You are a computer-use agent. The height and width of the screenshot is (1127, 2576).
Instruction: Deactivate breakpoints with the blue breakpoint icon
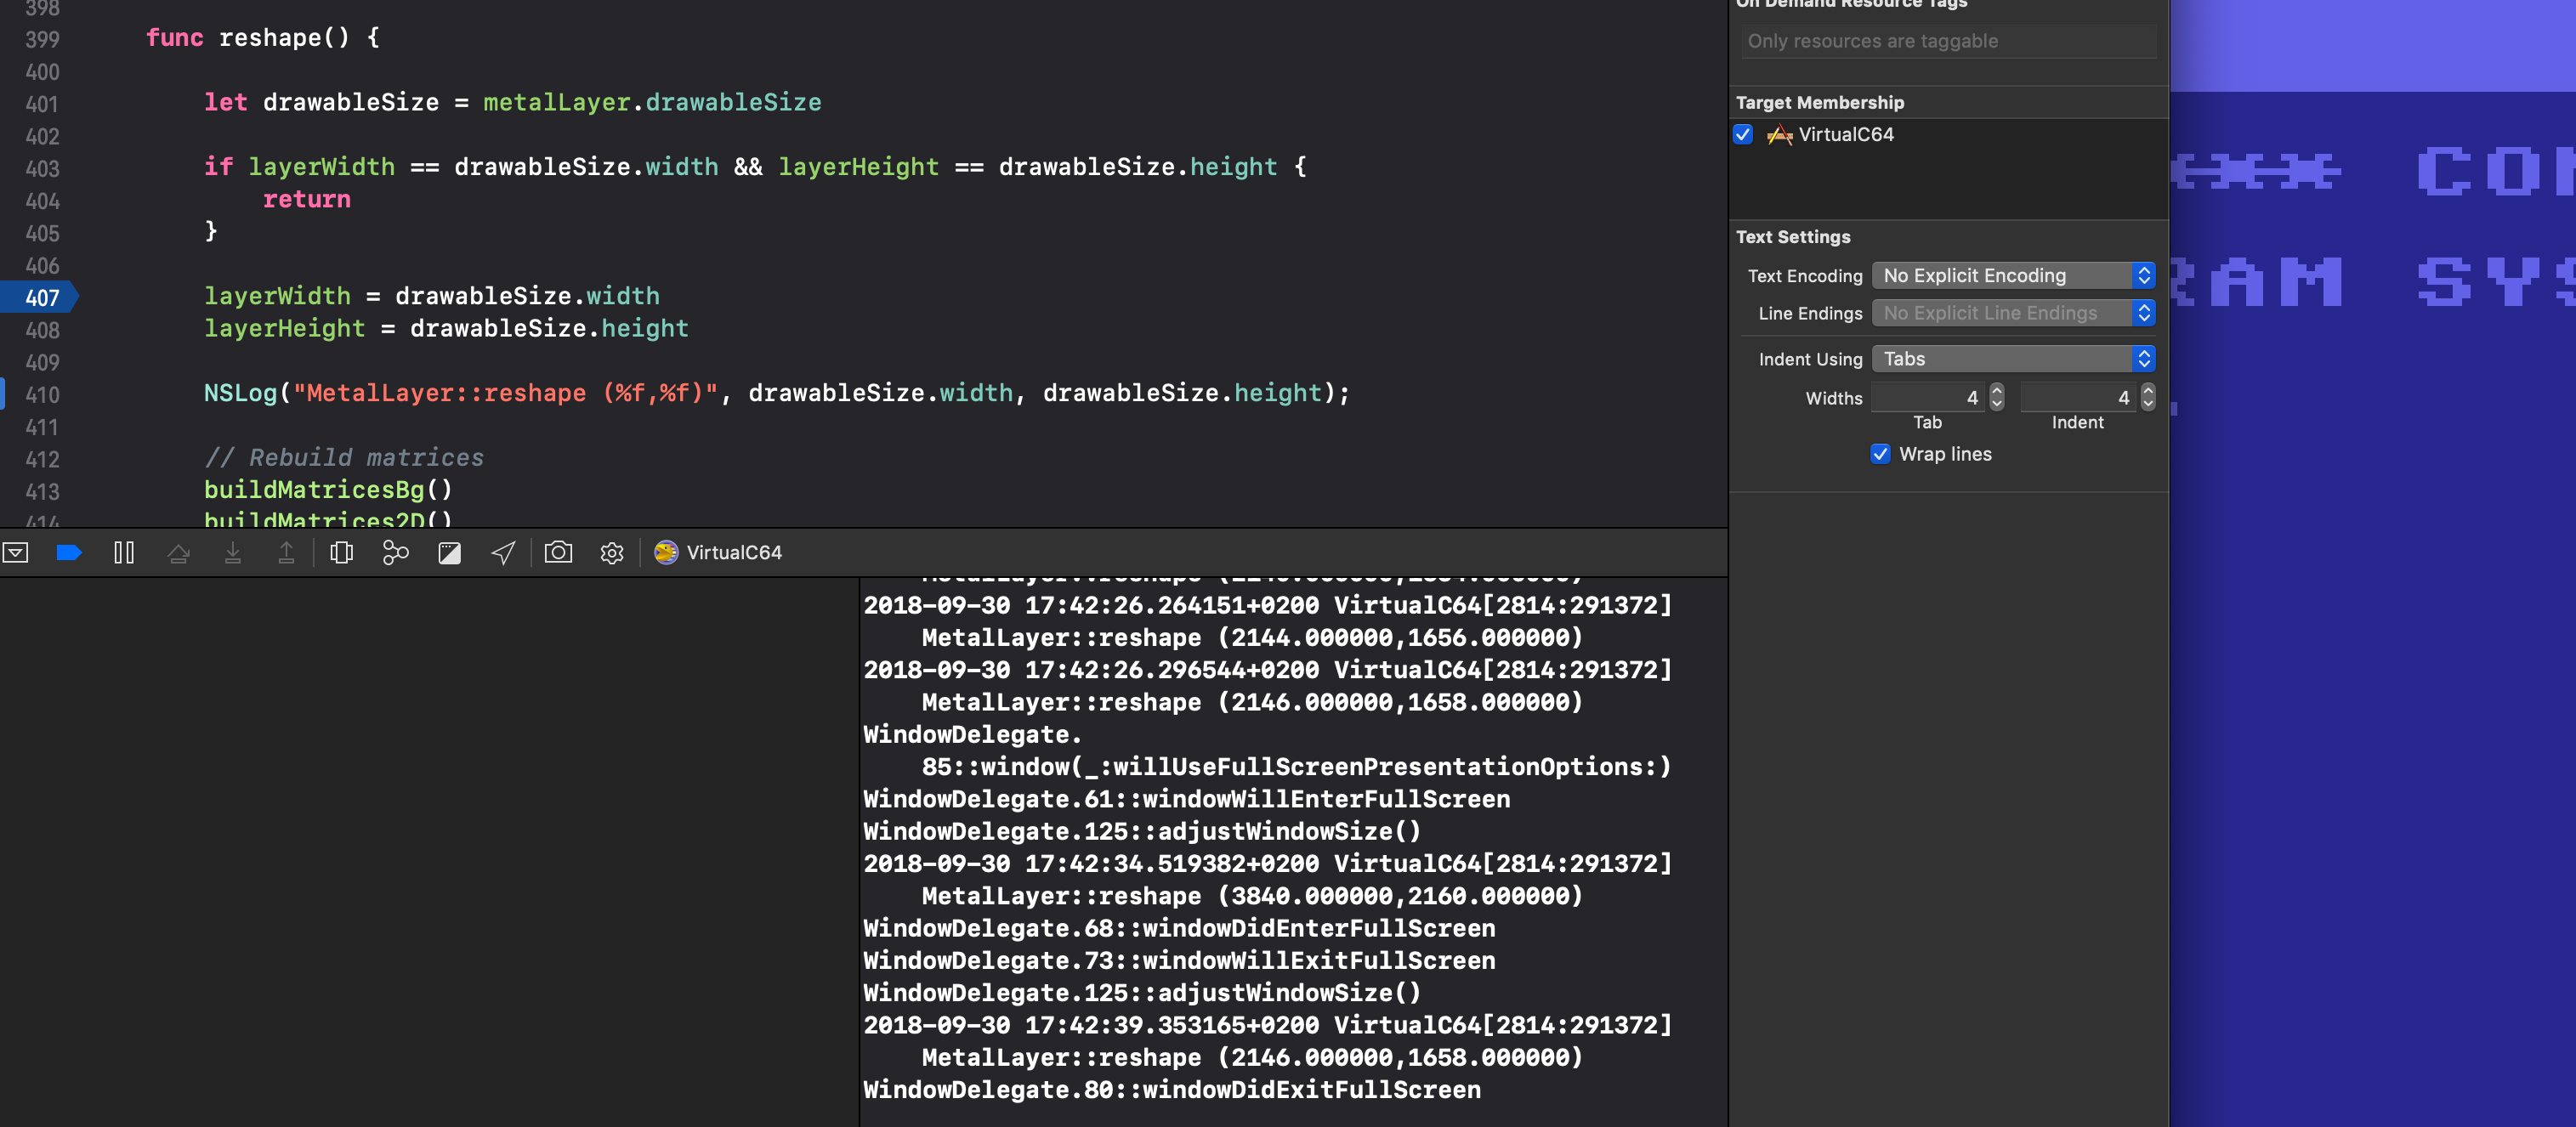tap(69, 552)
